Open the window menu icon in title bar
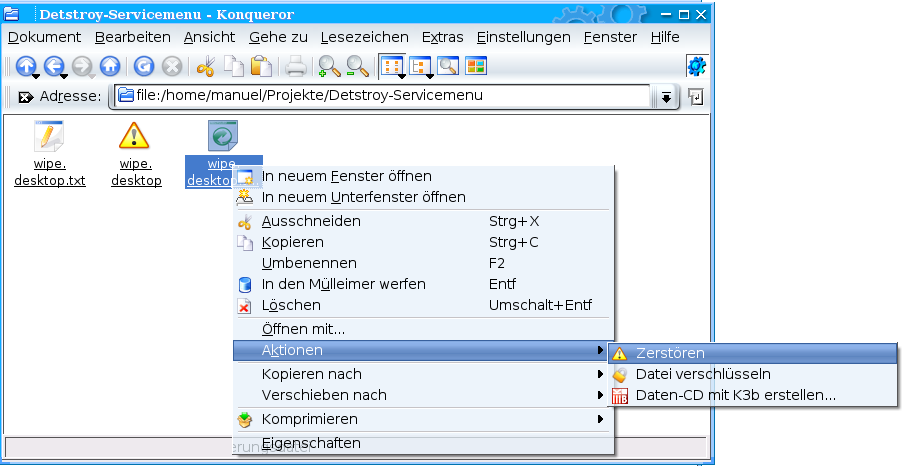 pyautogui.click(x=12, y=14)
